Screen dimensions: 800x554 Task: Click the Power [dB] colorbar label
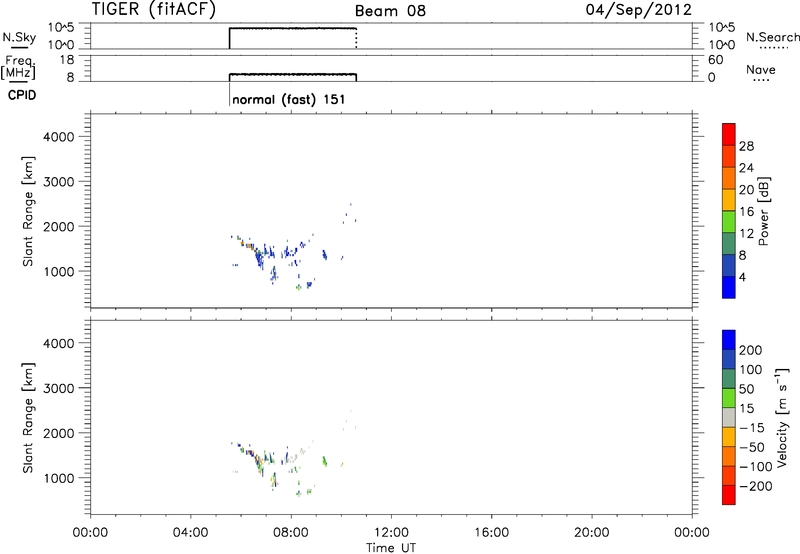tap(763, 211)
